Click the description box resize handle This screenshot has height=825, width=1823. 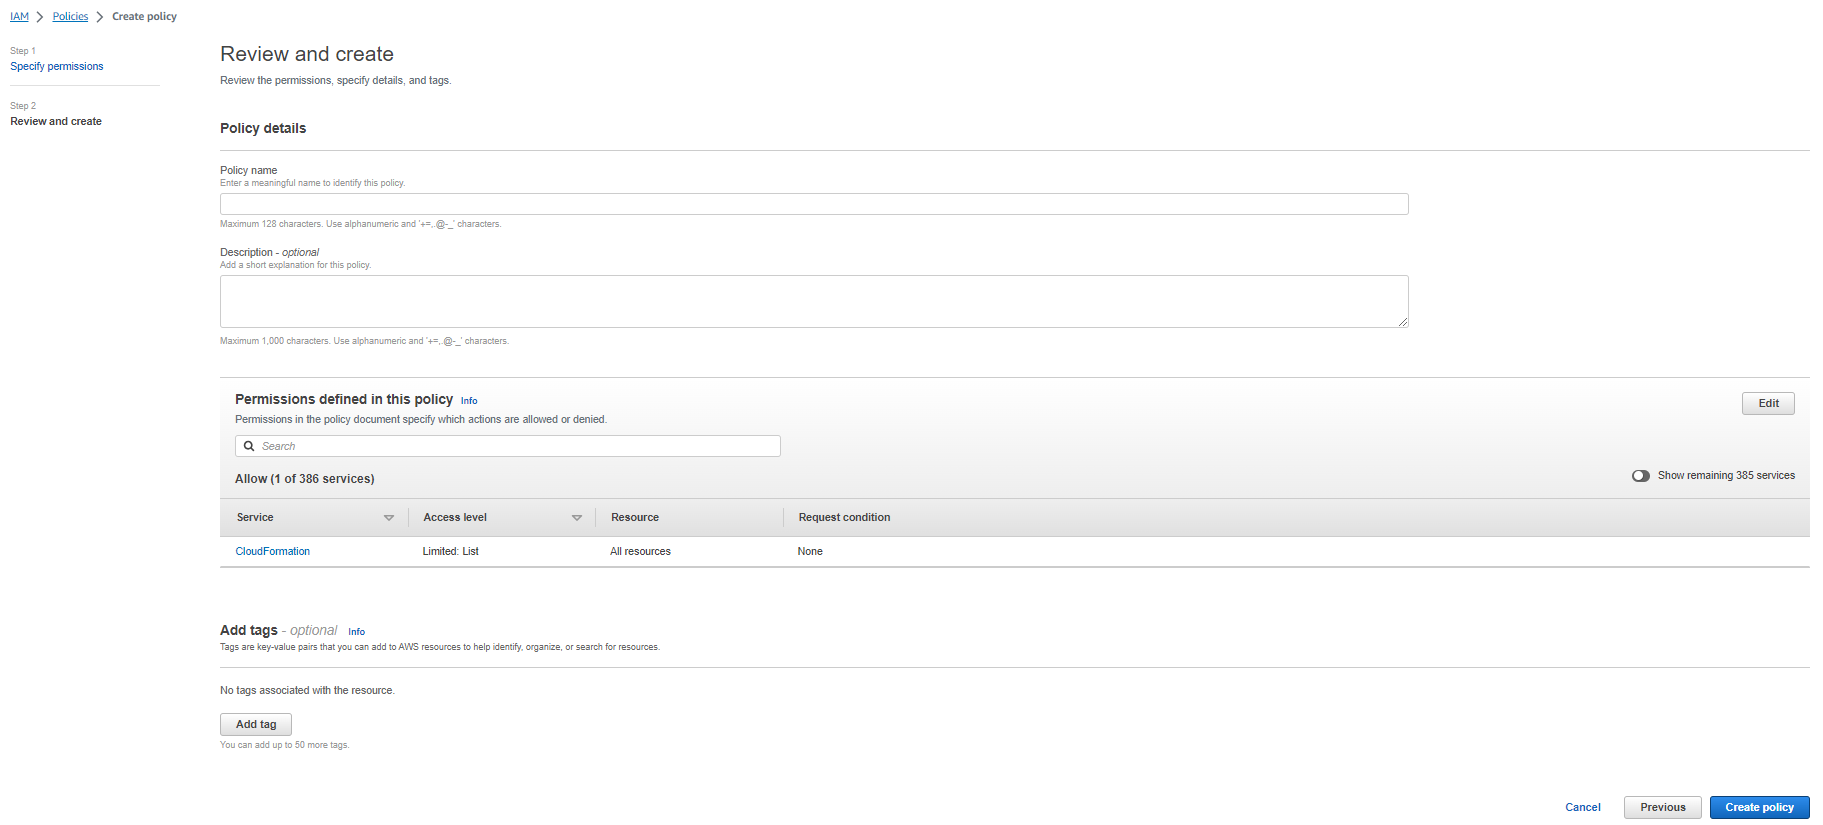click(x=1403, y=322)
